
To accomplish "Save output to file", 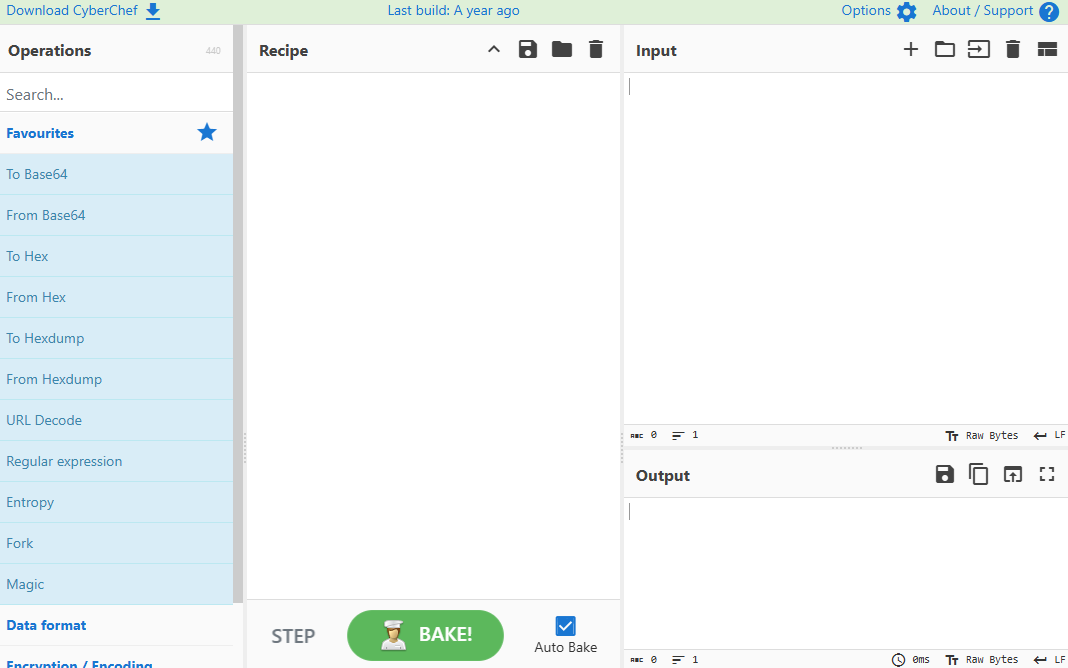I will tap(945, 475).
